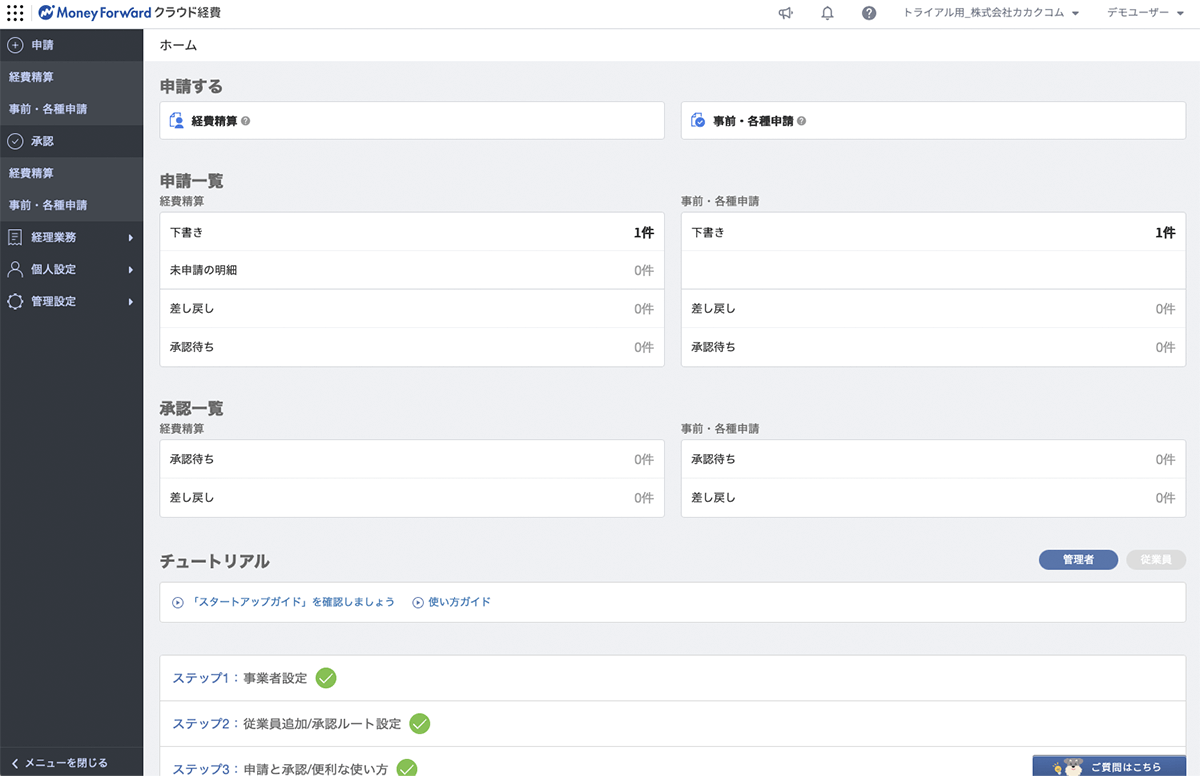This screenshot has width=1200, height=776.
Task: Open 経費精算 under 申請 in sidebar
Action: click(72, 77)
